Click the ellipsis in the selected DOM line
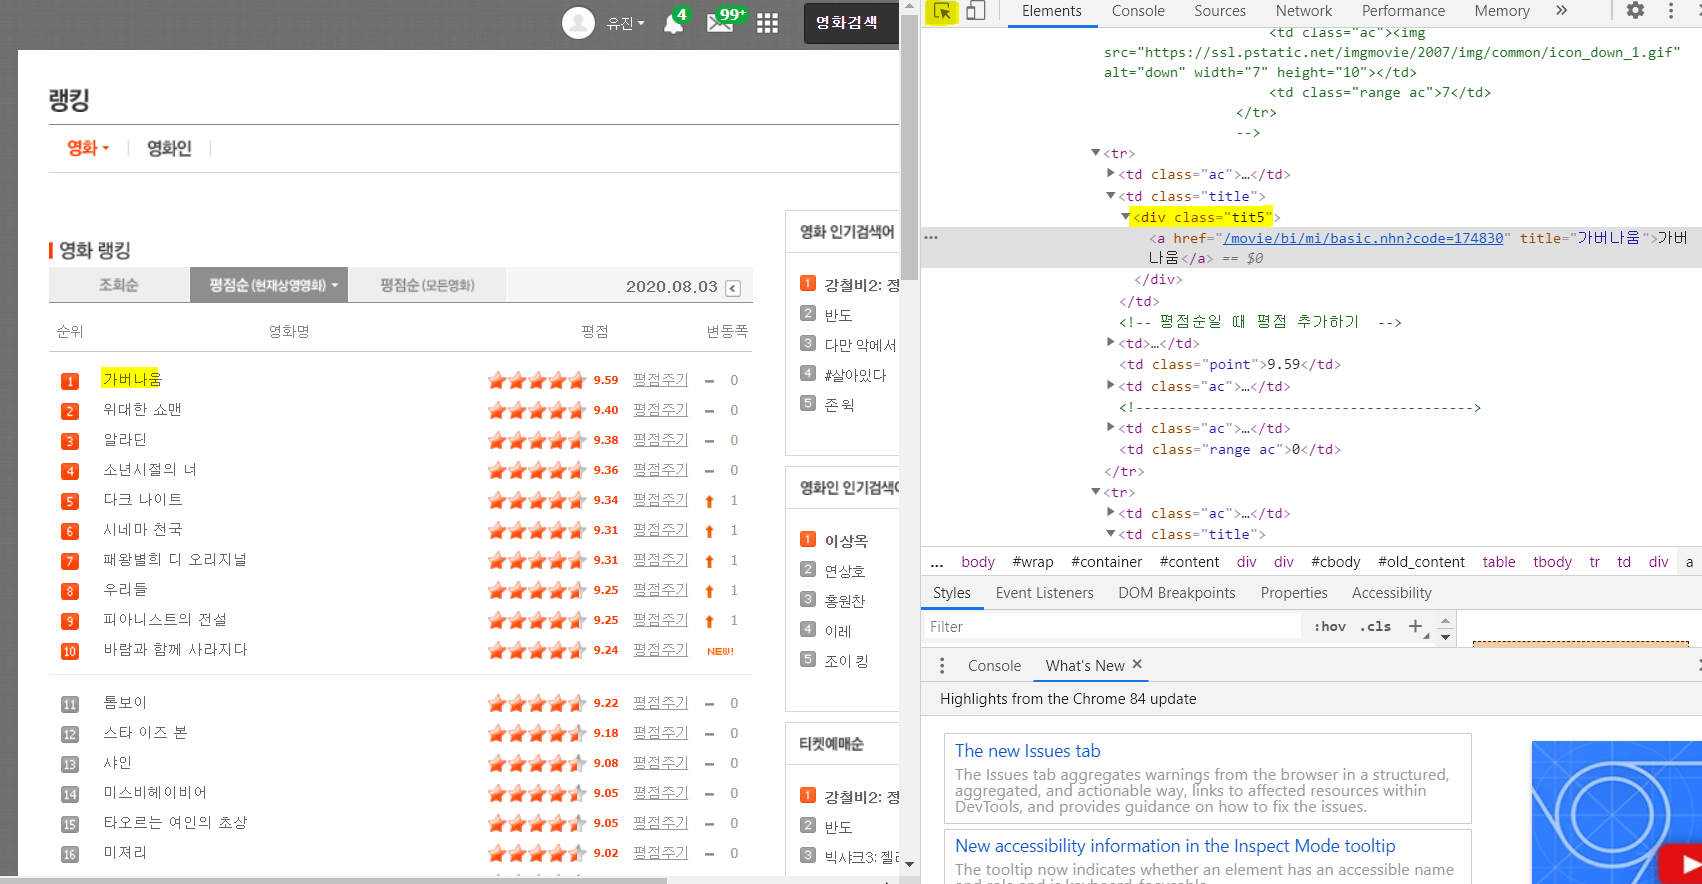The height and width of the screenshot is (884, 1702). (x=931, y=238)
